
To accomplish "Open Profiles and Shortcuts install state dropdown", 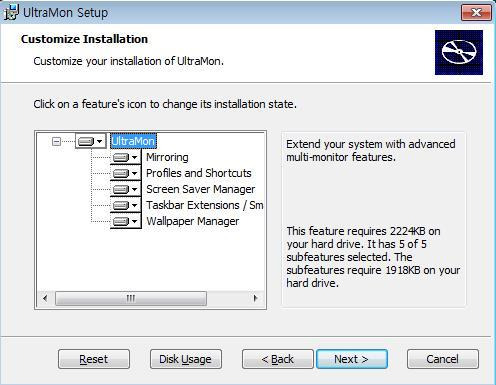I will [x=126, y=173].
